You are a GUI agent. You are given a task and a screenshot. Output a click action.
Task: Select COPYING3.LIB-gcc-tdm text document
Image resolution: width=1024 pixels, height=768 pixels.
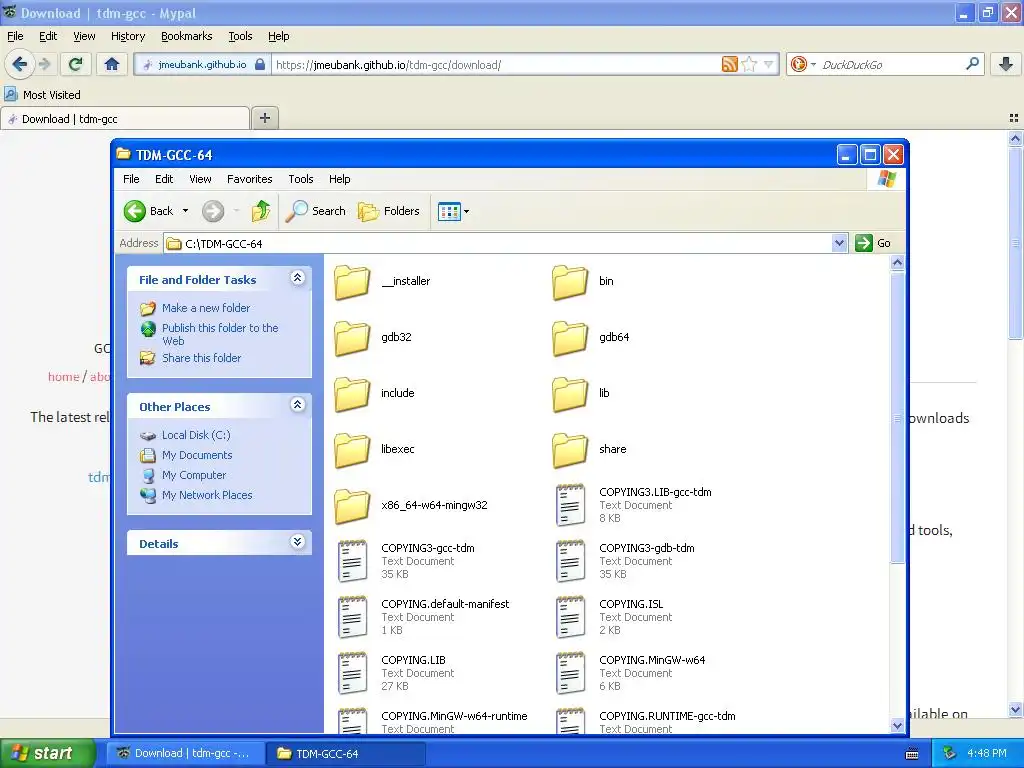pyautogui.click(x=633, y=505)
